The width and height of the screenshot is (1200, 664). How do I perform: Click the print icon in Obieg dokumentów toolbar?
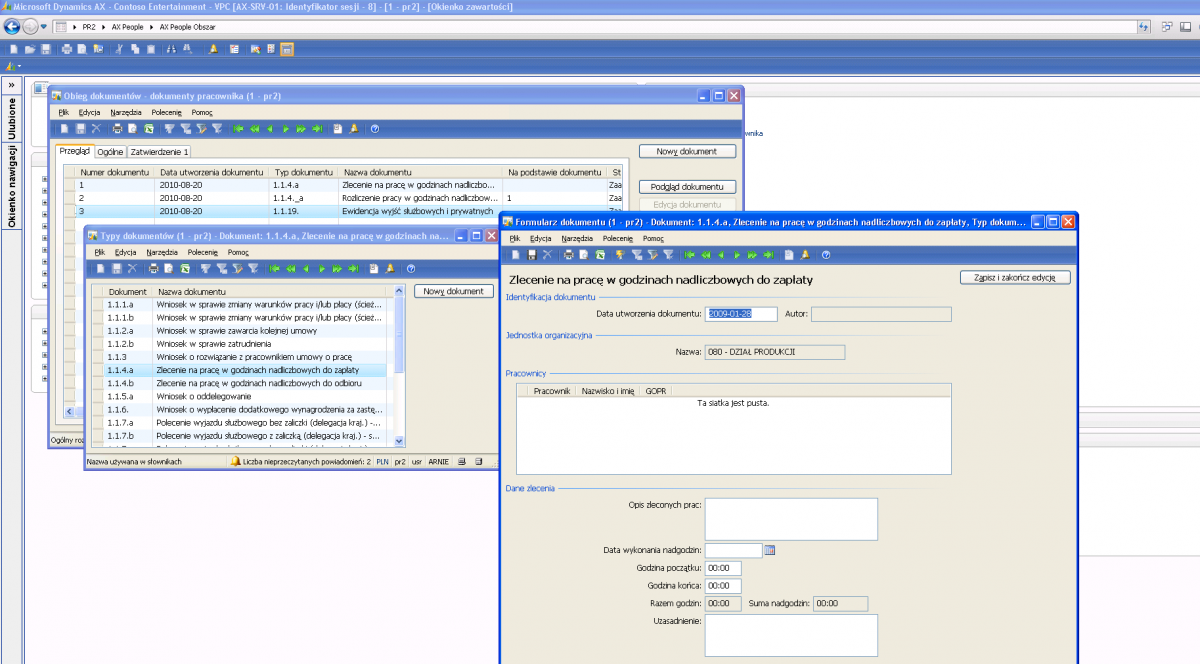tap(117, 129)
